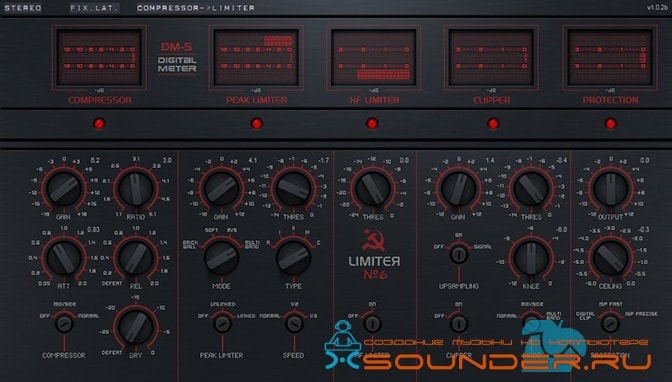Open the COMPRESSOR->LIMITER routing selector
Viewport: 672px width, 382px height.
pos(196,8)
